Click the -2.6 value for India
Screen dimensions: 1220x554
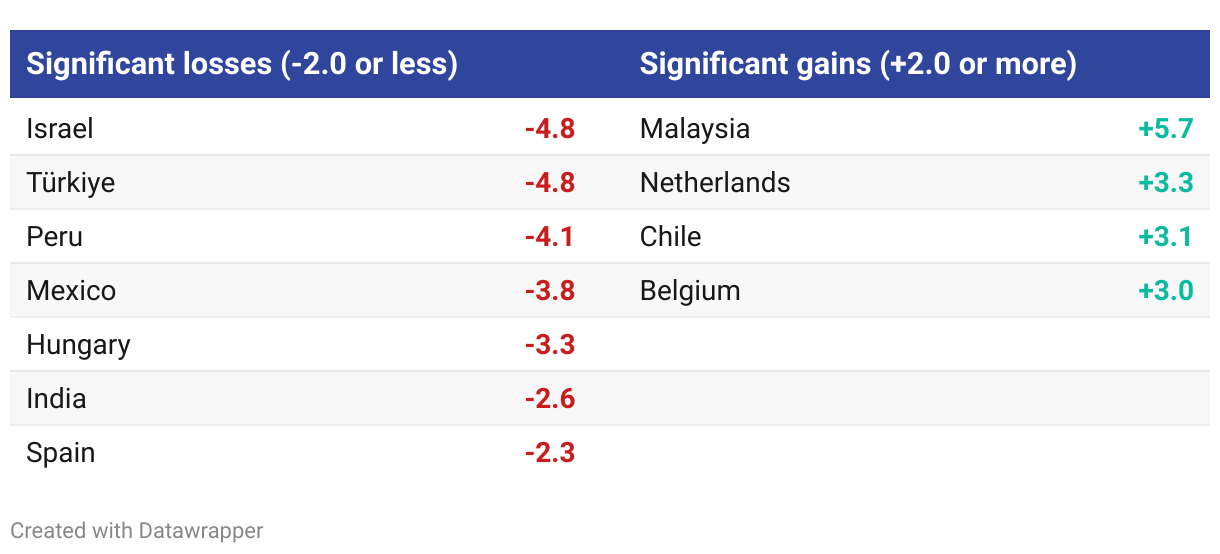(x=550, y=398)
